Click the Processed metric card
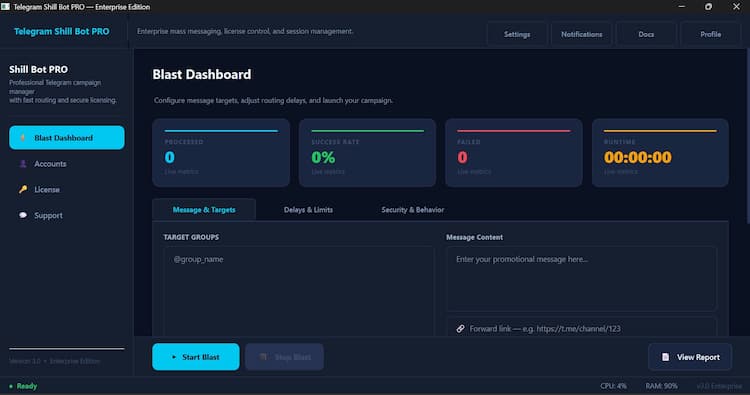Image resolution: width=750 pixels, height=395 pixels. pyautogui.click(x=221, y=153)
